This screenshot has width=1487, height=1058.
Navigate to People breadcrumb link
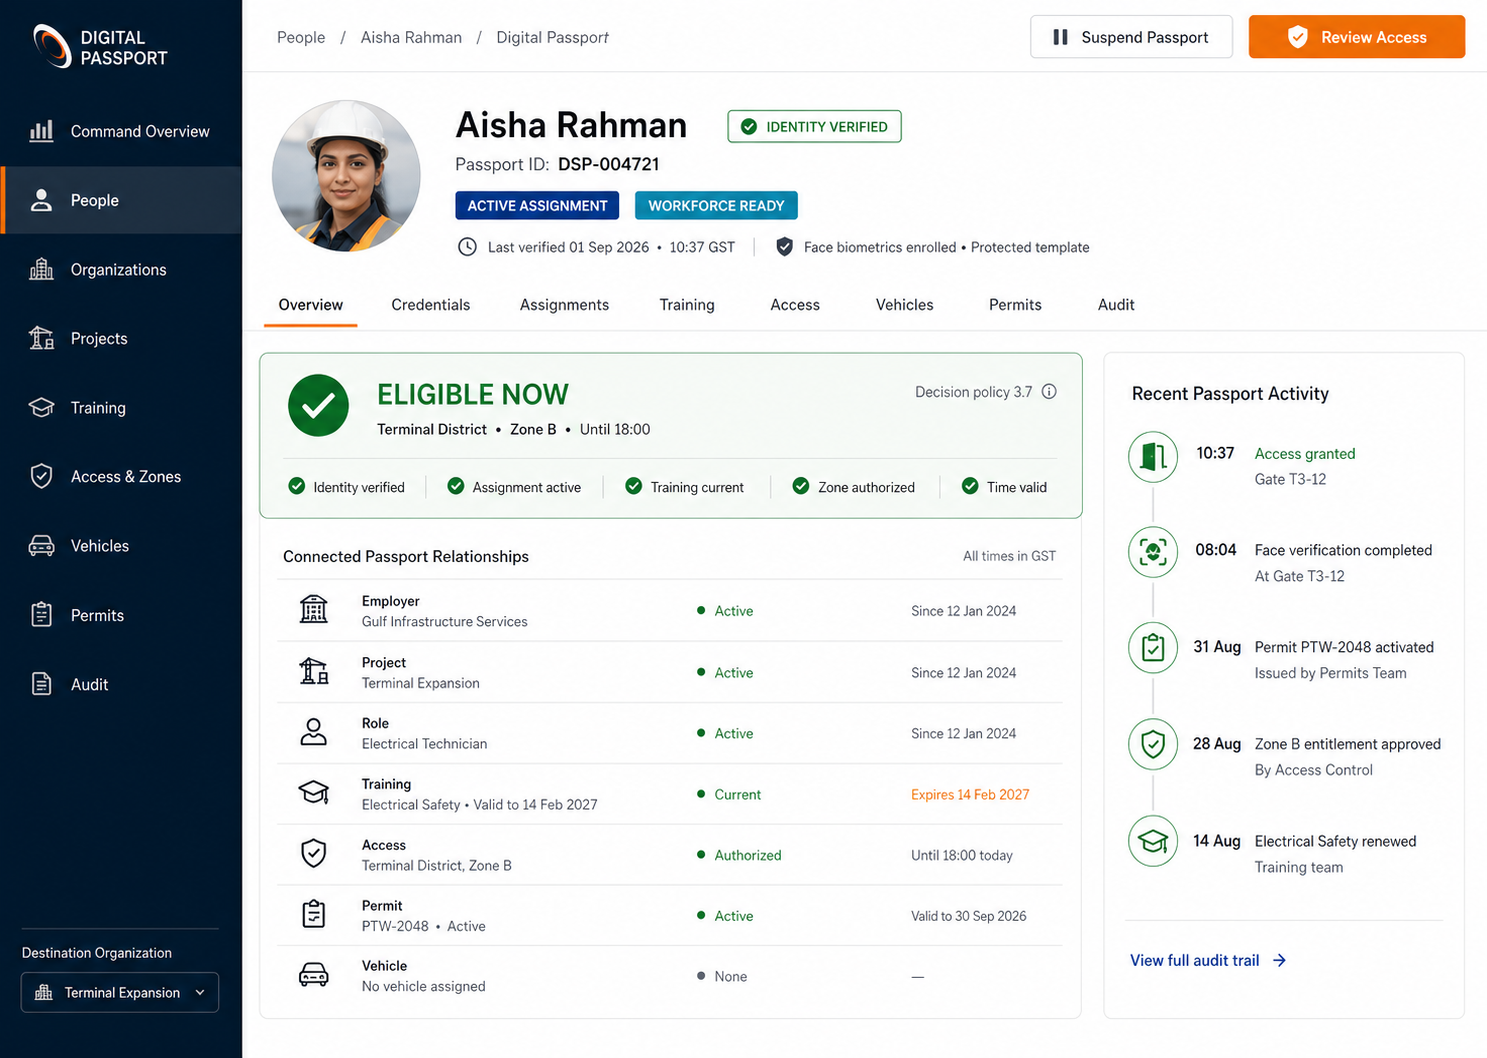click(x=301, y=37)
